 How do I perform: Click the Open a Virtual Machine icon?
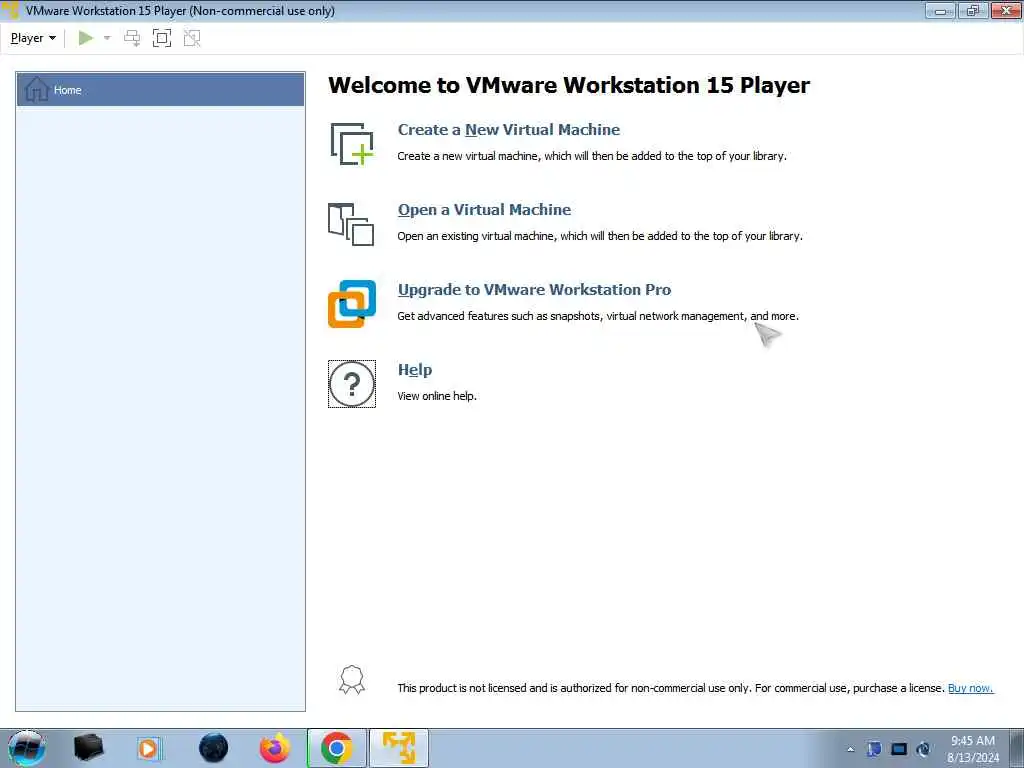click(351, 224)
